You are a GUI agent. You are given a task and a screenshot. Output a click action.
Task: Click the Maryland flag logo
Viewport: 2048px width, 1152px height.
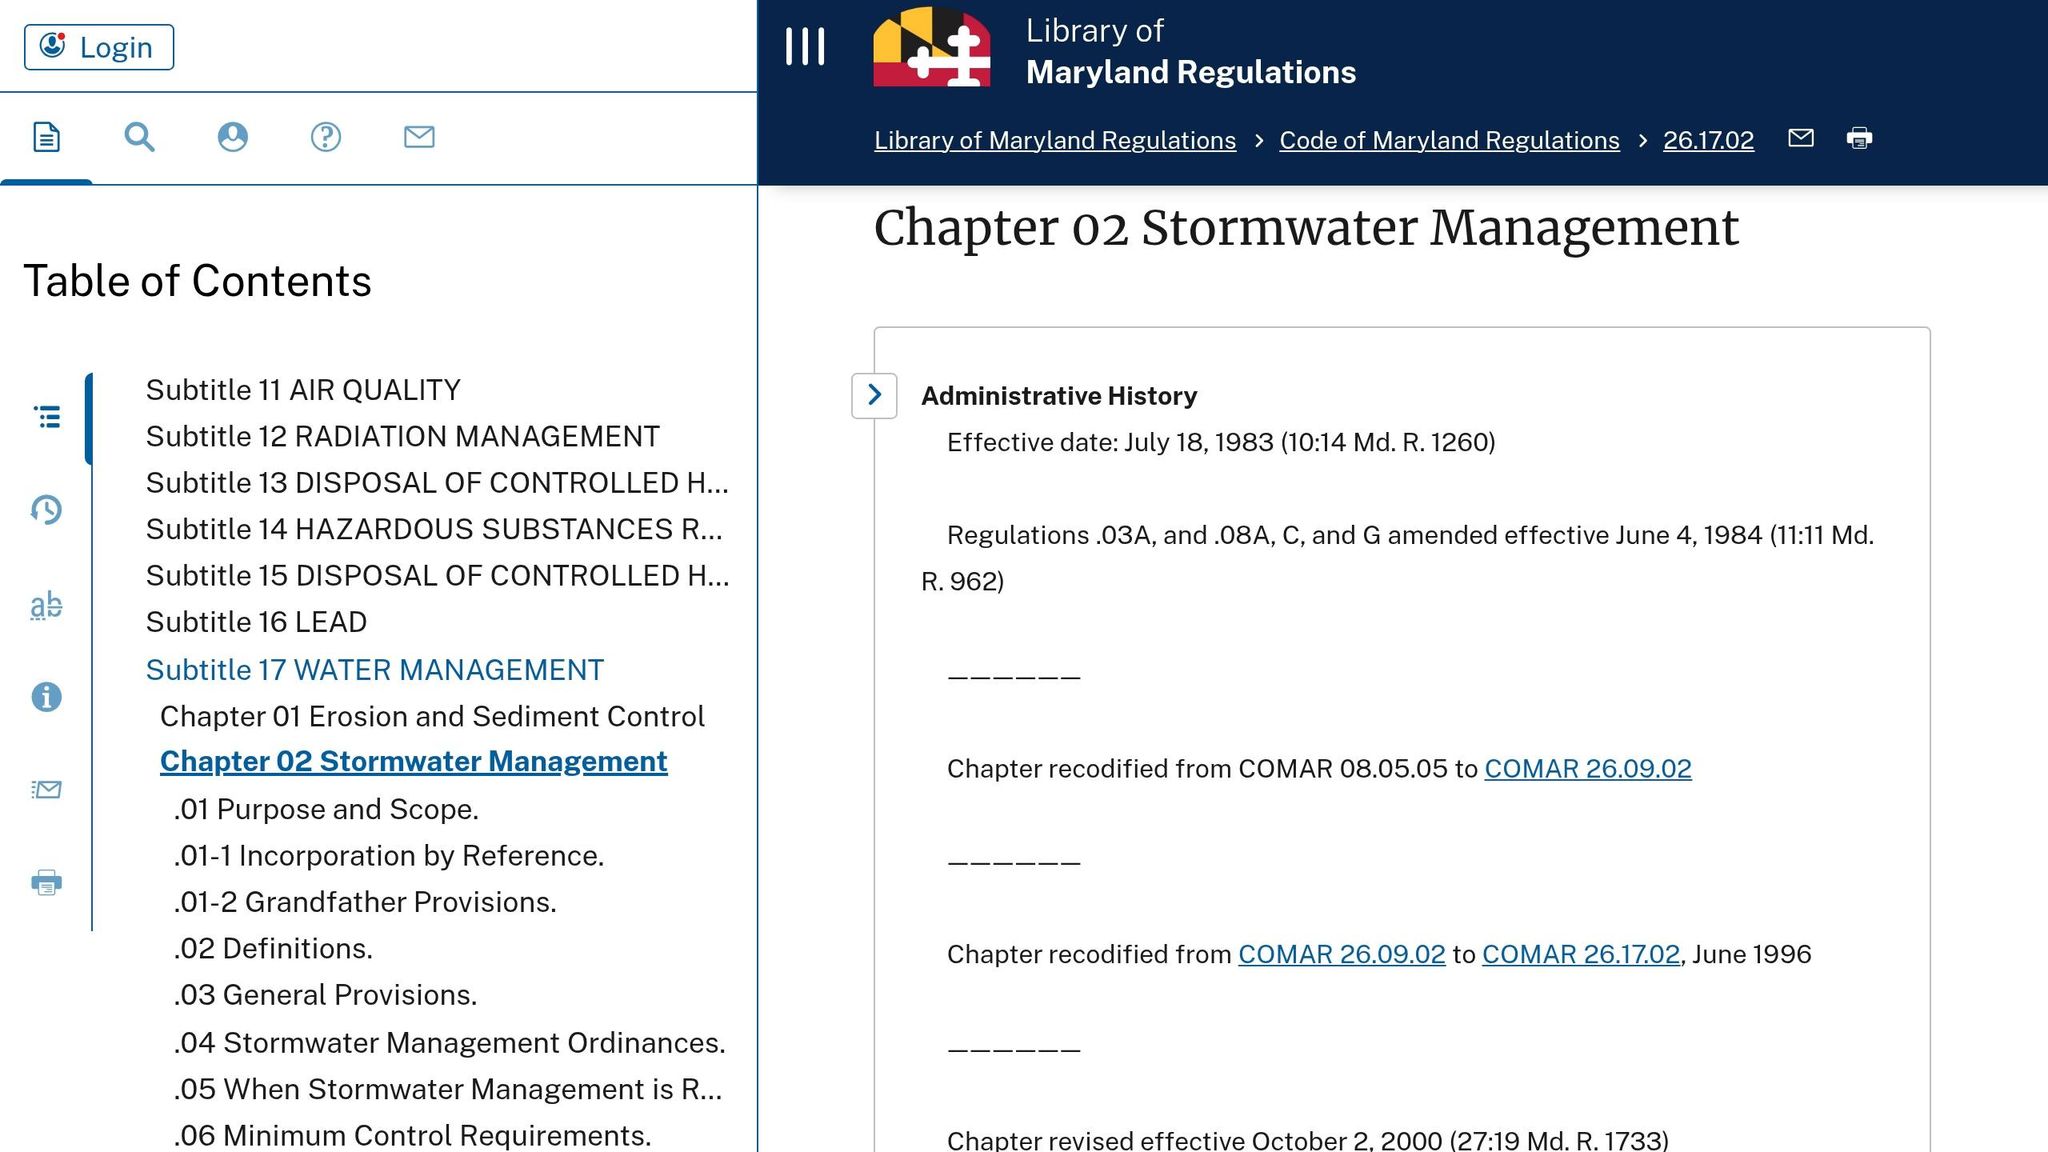931,47
